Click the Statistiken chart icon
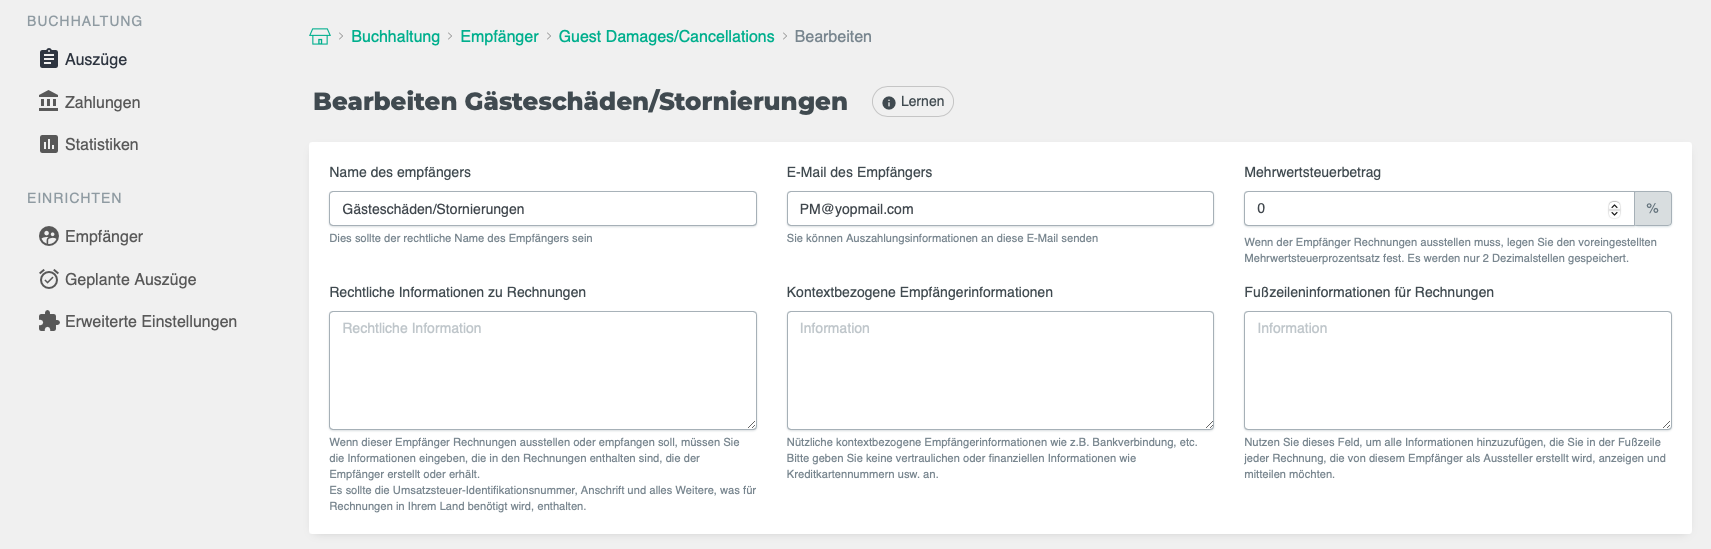 [x=48, y=144]
